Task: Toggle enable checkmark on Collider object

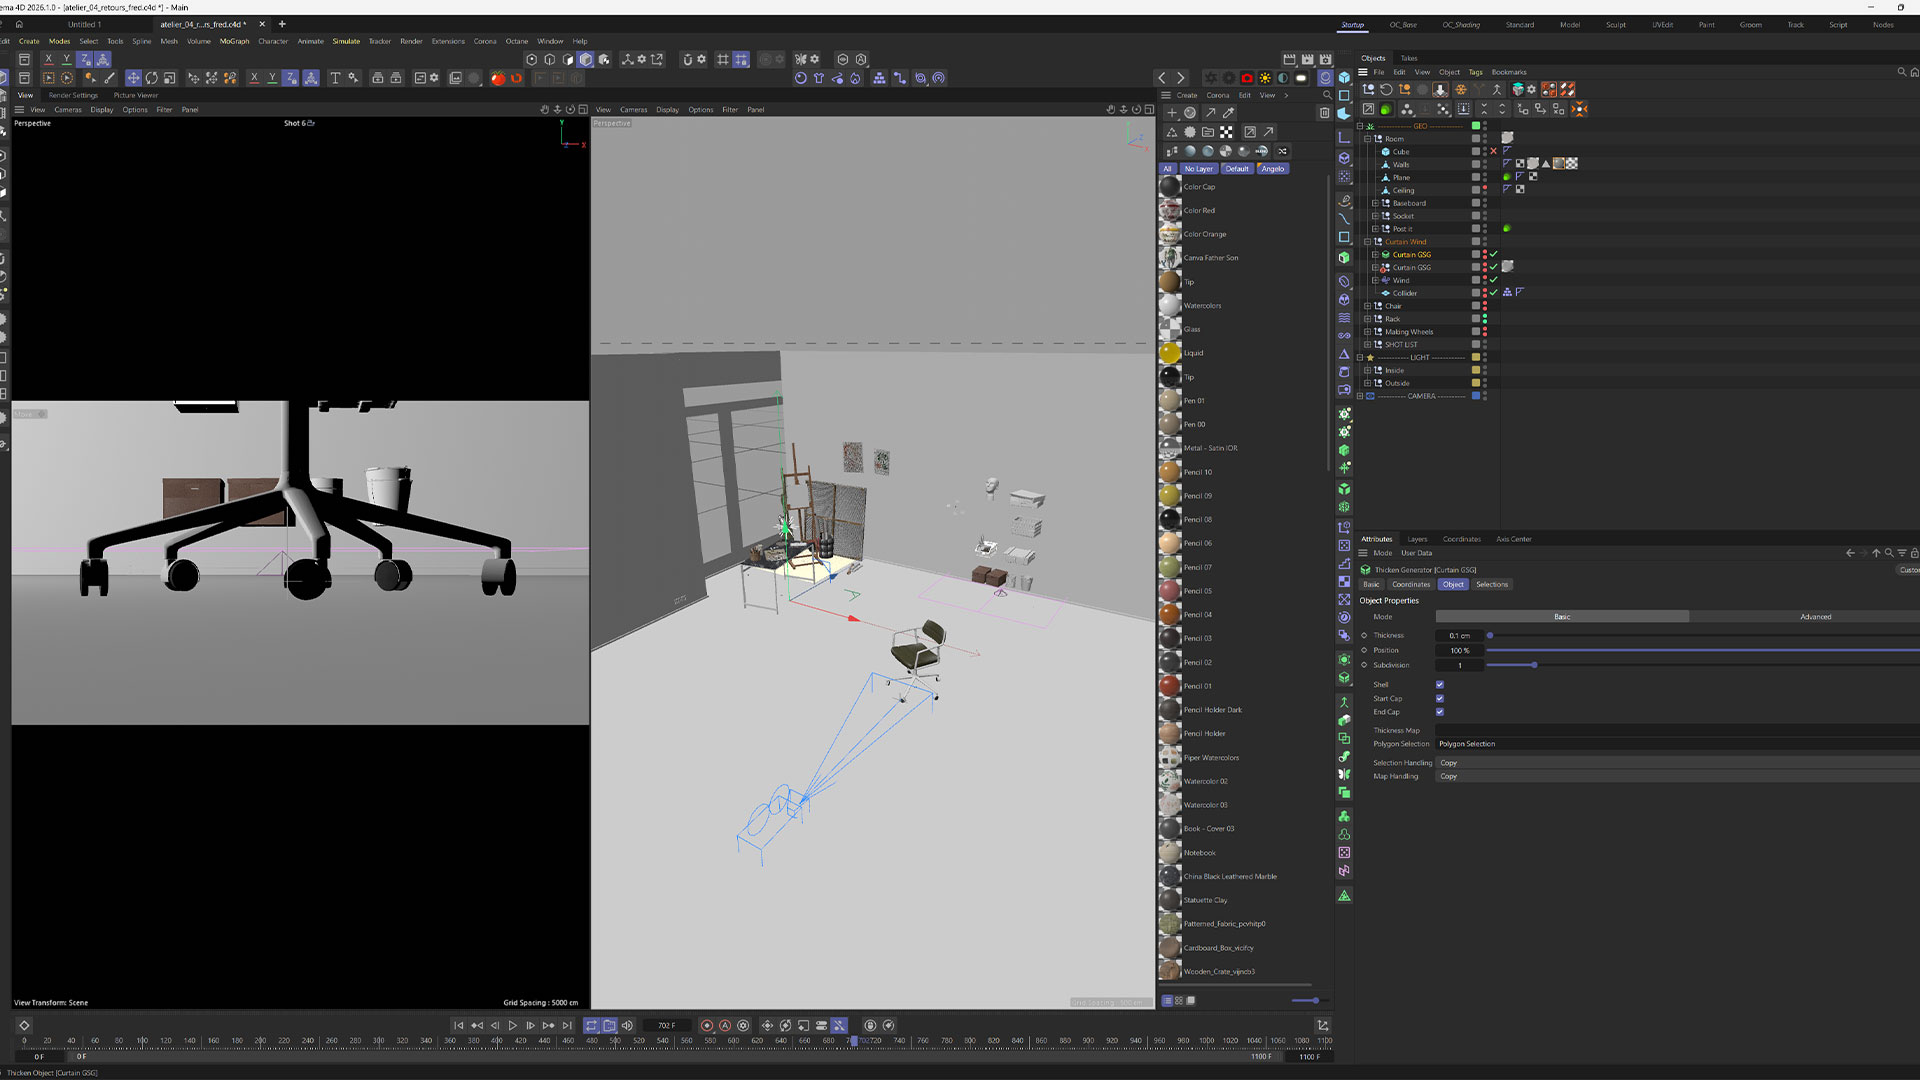Action: 1494,293
